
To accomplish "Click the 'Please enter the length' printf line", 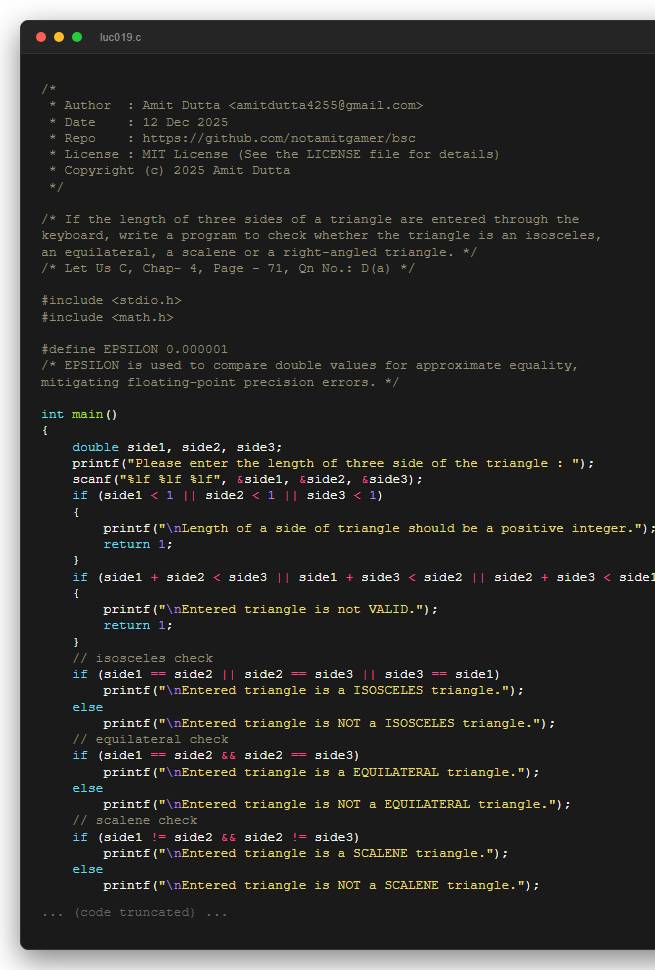I will tap(333, 463).
